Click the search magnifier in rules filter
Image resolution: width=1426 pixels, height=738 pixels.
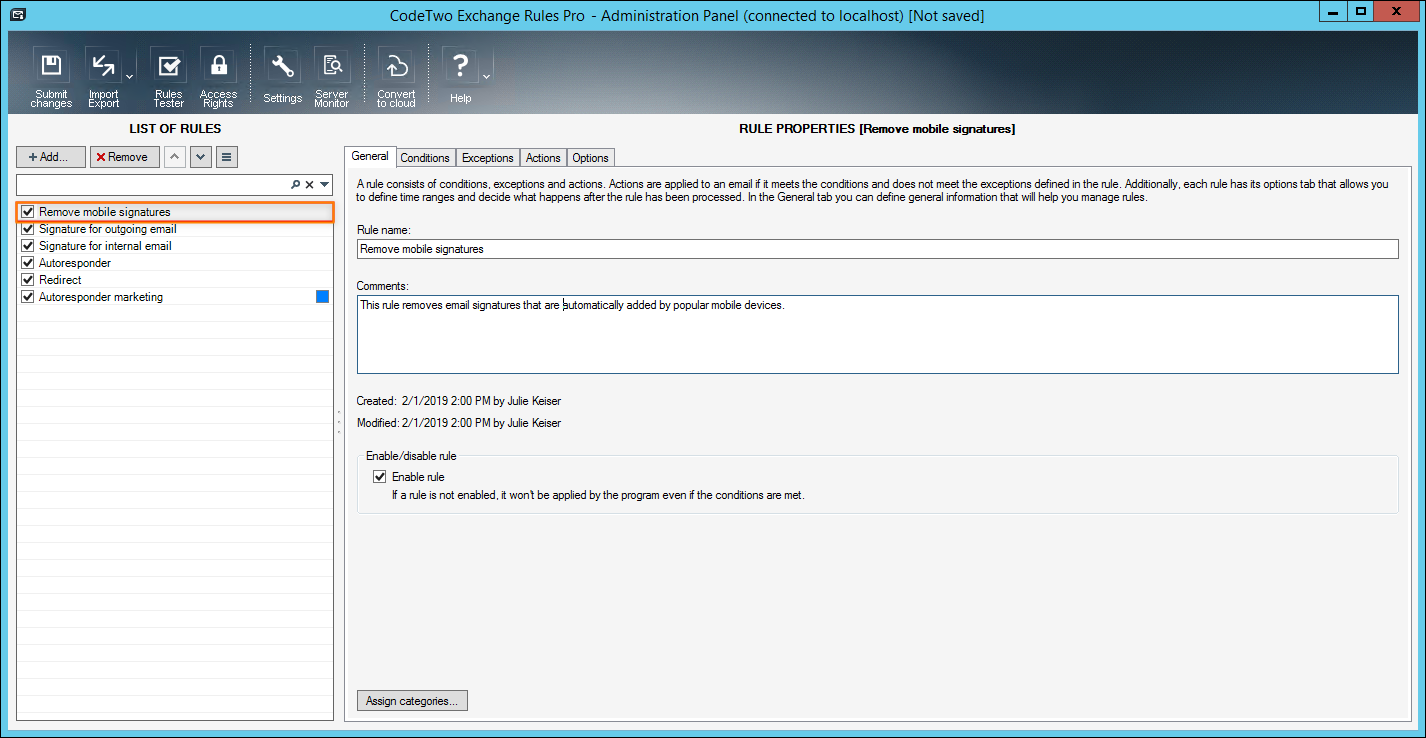pos(295,185)
